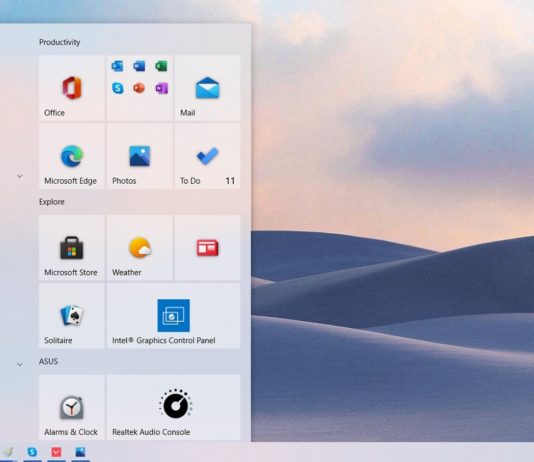Viewport: 534px width, 462px height.
Task: Open the Microsoft Store tile
Action: [x=72, y=248]
